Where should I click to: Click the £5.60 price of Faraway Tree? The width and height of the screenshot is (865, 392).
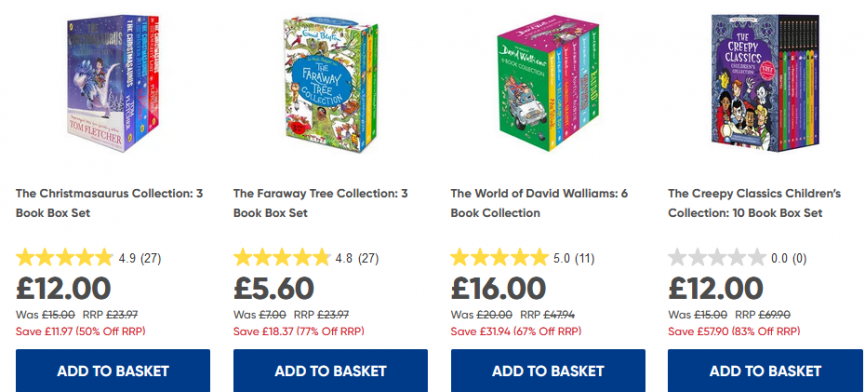274,288
